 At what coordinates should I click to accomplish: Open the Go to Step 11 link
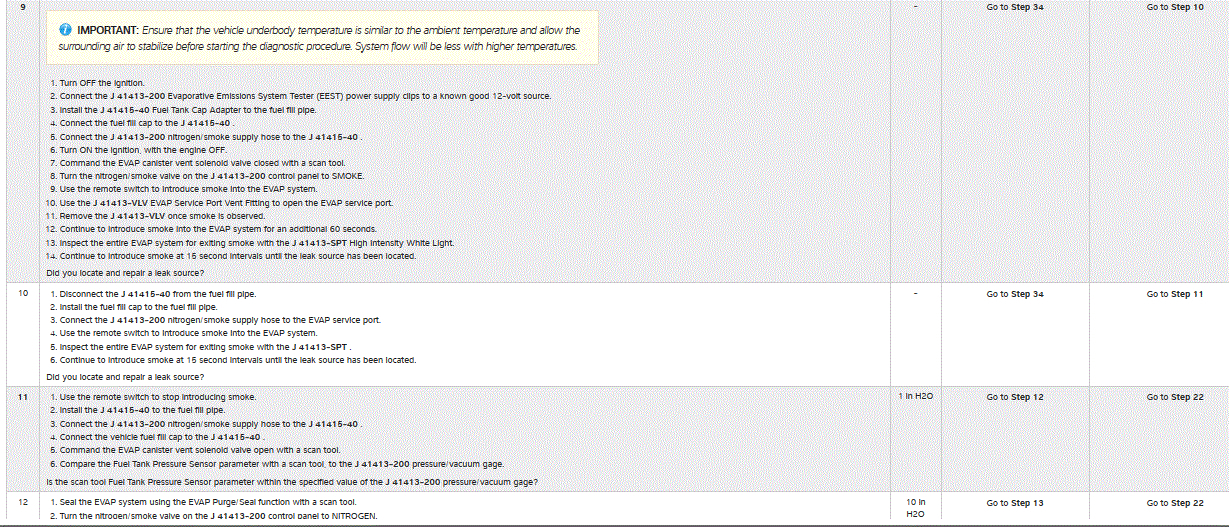pos(1174,294)
